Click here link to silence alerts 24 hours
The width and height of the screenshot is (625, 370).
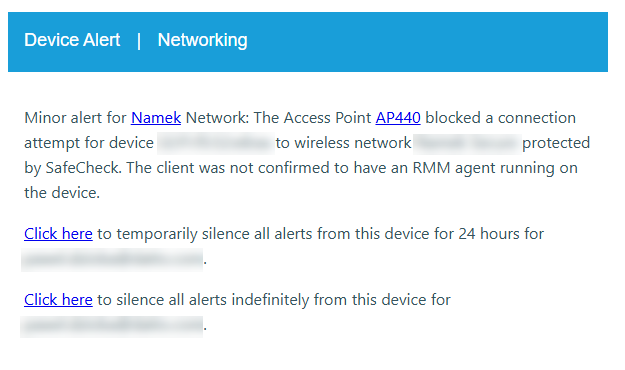coord(58,234)
